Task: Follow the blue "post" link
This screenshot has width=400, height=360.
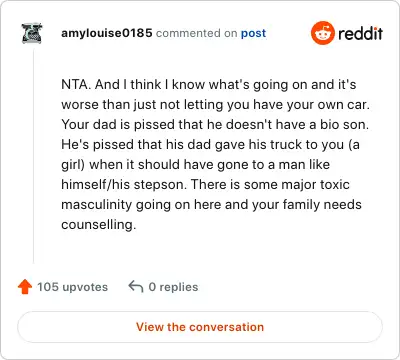Action: pos(253,33)
